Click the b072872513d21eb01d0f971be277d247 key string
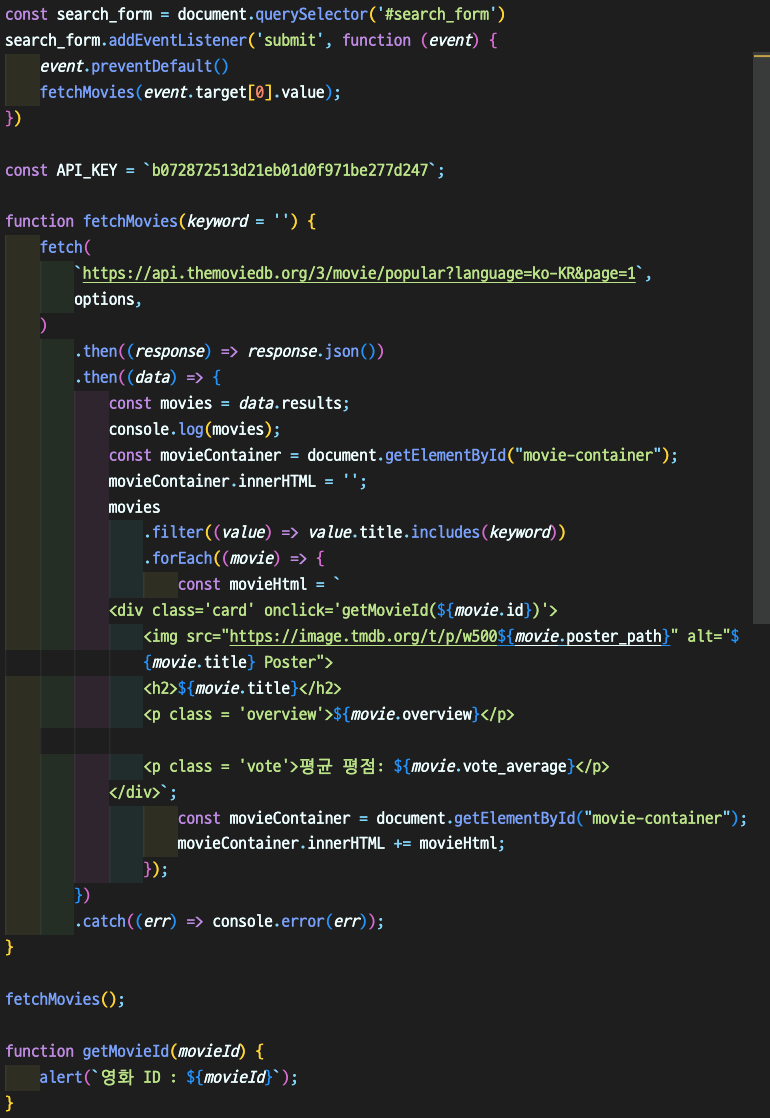This screenshot has height=1118, width=770. tap(289, 170)
